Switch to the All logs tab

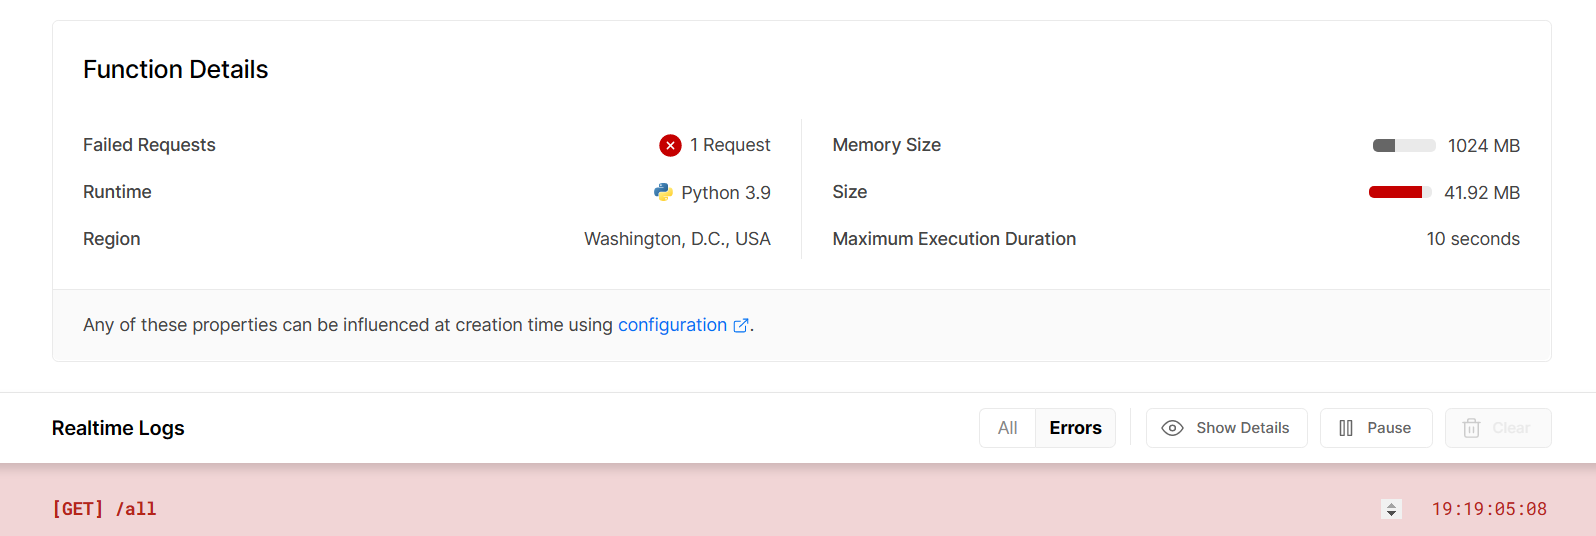point(1007,428)
